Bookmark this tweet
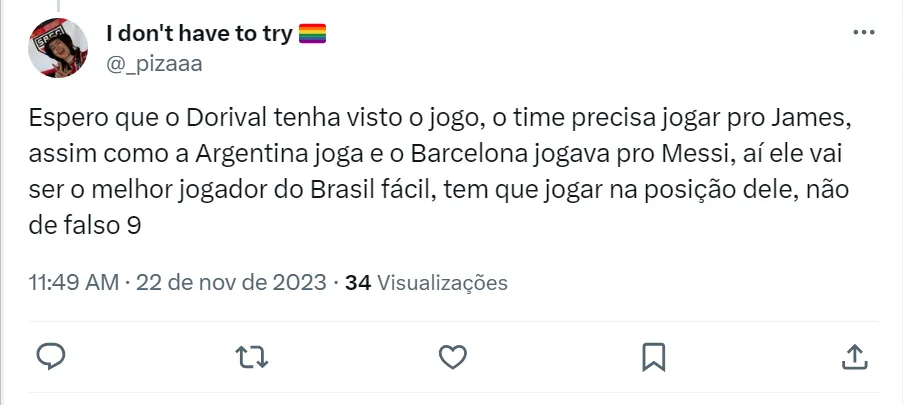Image resolution: width=903 pixels, height=405 pixels. 654,356
